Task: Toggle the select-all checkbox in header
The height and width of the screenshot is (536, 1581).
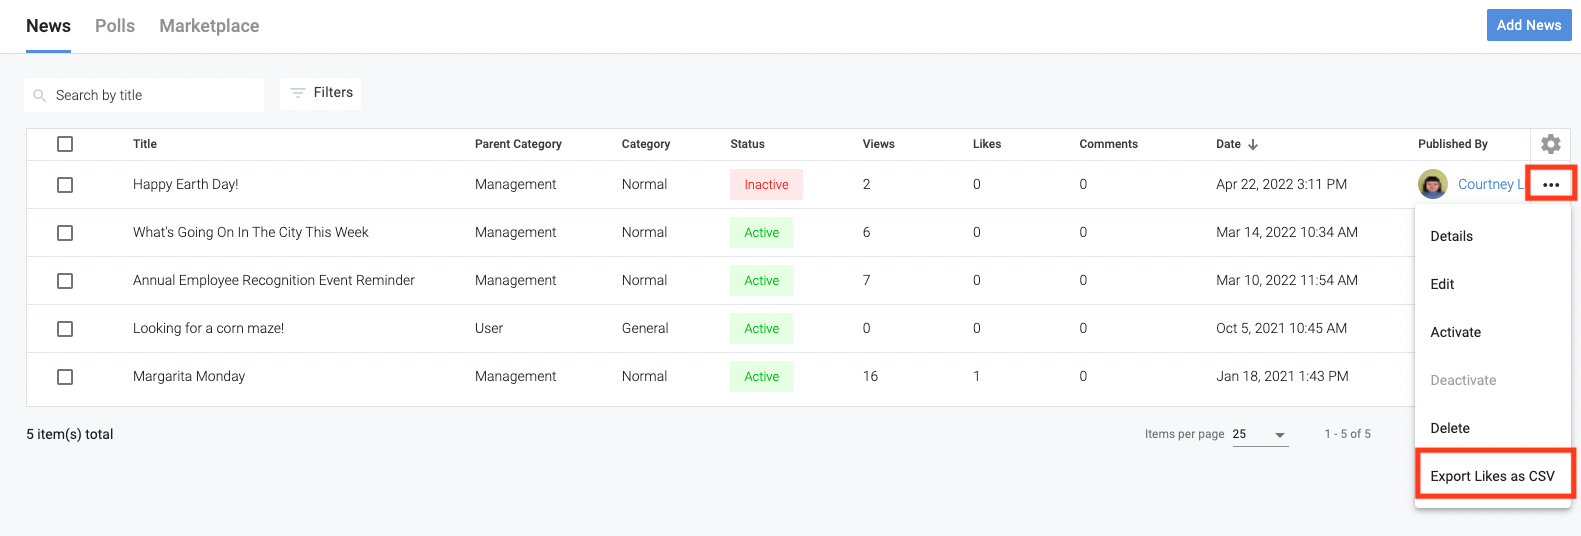Action: pos(65,144)
